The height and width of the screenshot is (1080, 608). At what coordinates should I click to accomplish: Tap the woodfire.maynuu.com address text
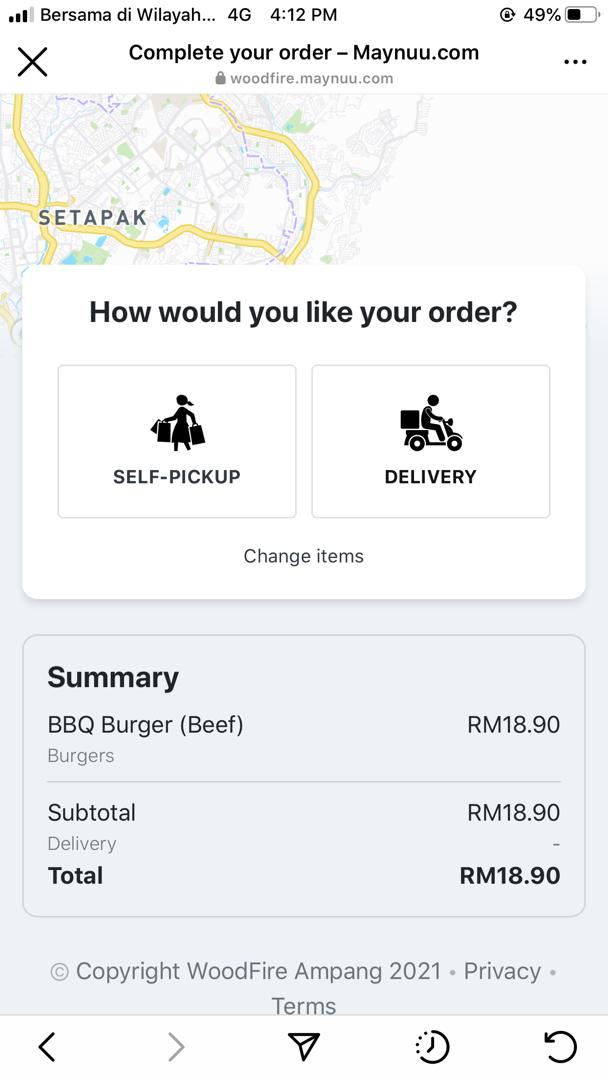(311, 78)
